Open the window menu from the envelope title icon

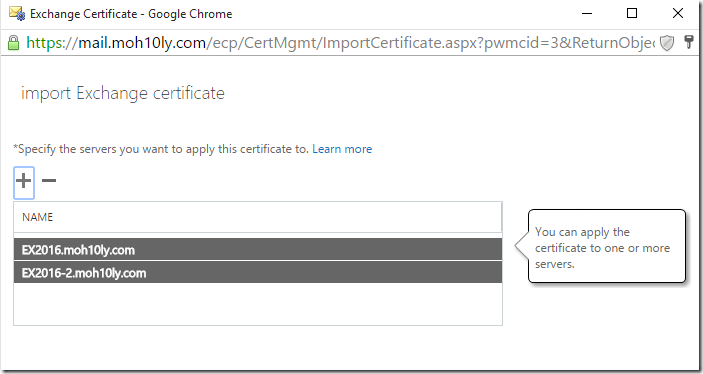(x=17, y=13)
